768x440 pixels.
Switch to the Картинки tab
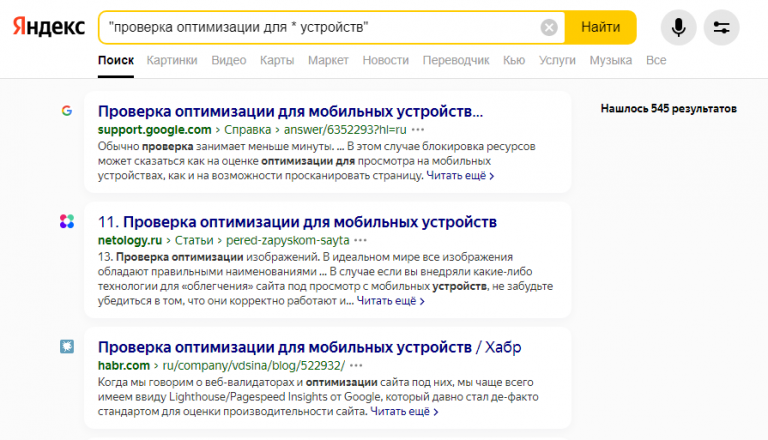pyautogui.click(x=172, y=61)
